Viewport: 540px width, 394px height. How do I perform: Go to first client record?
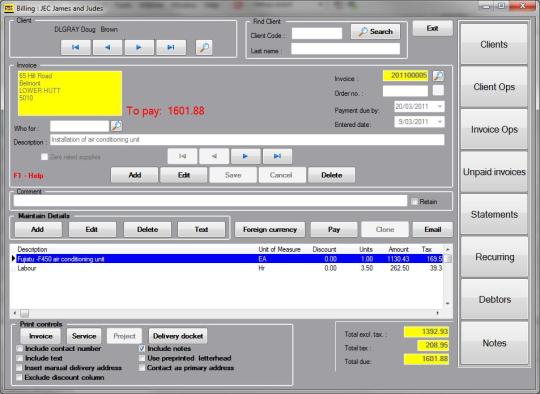76,47
